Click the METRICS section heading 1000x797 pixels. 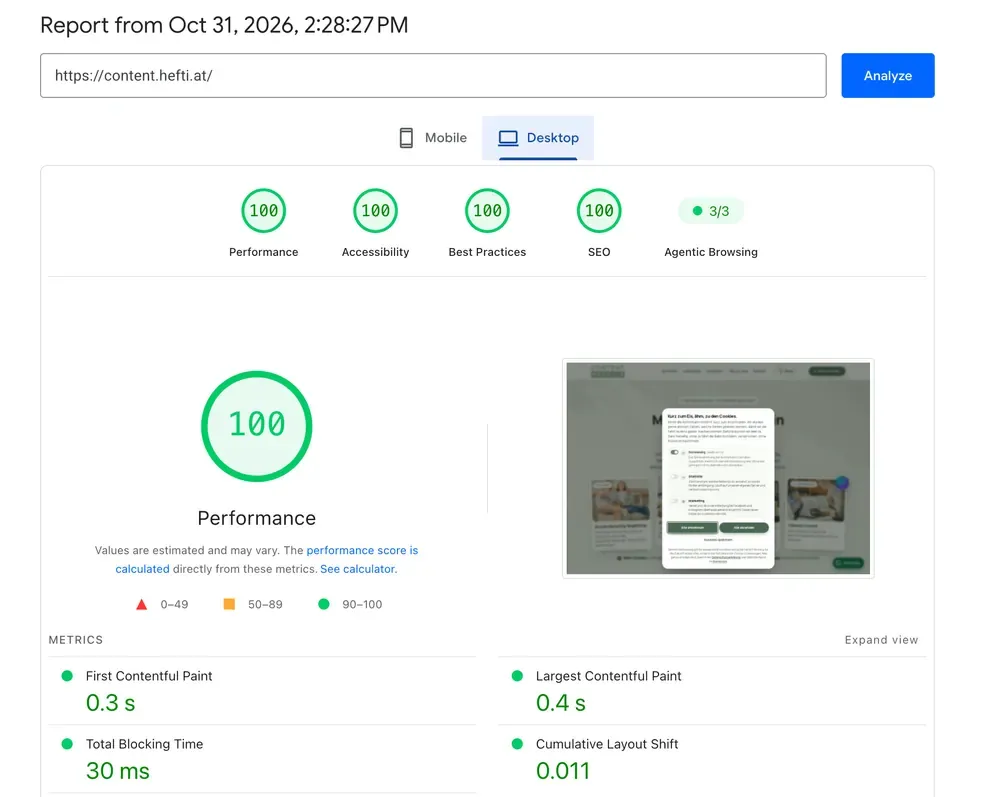point(75,640)
